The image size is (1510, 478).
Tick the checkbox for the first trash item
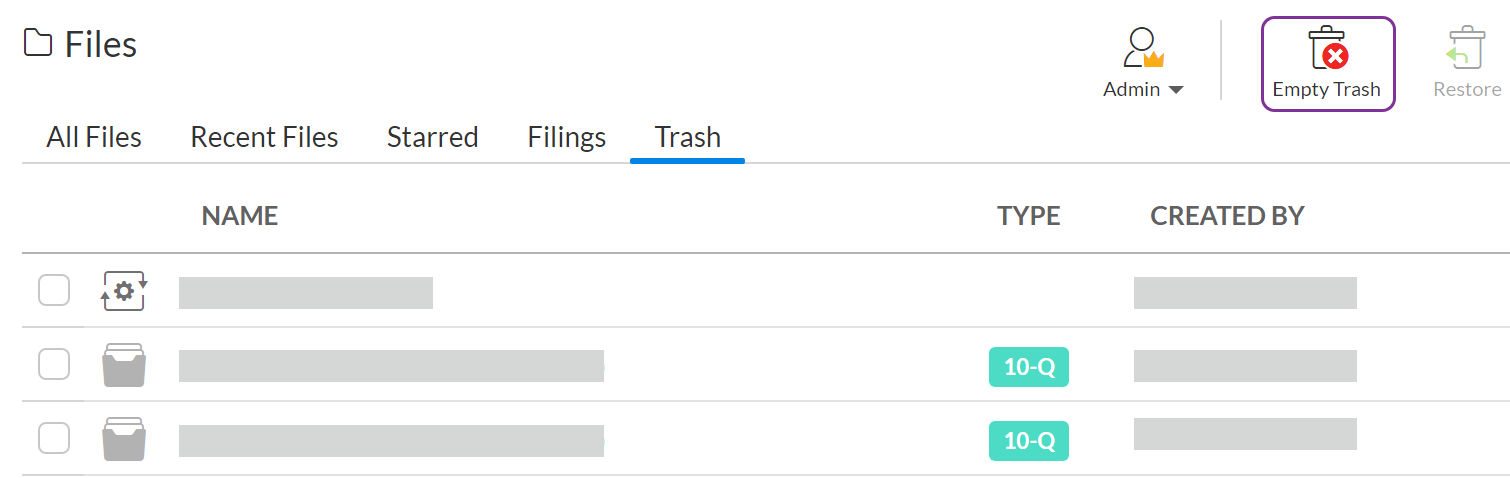click(x=54, y=290)
